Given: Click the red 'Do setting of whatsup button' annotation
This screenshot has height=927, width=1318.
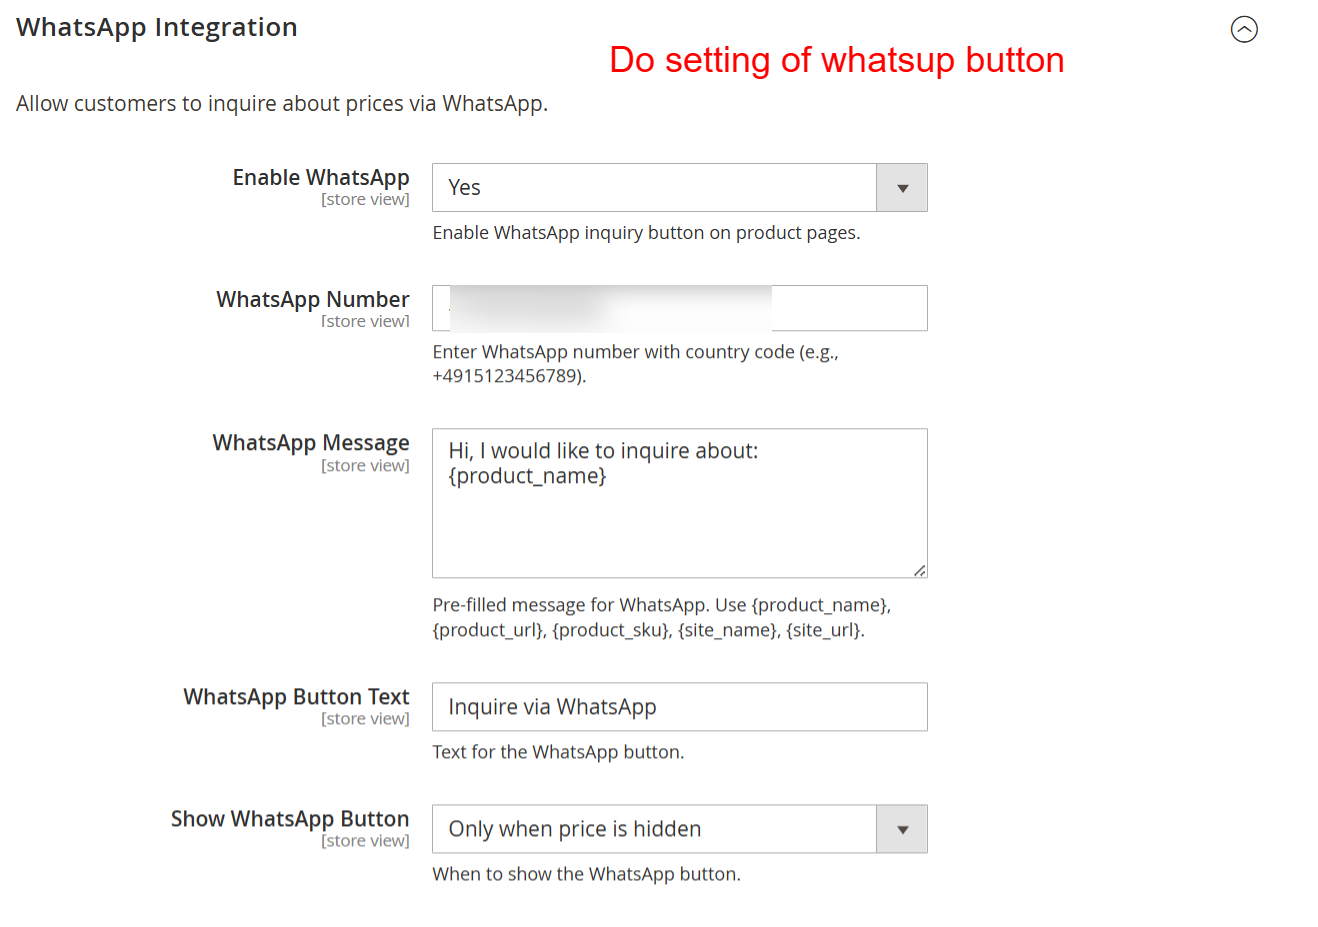Looking at the screenshot, I should [836, 60].
